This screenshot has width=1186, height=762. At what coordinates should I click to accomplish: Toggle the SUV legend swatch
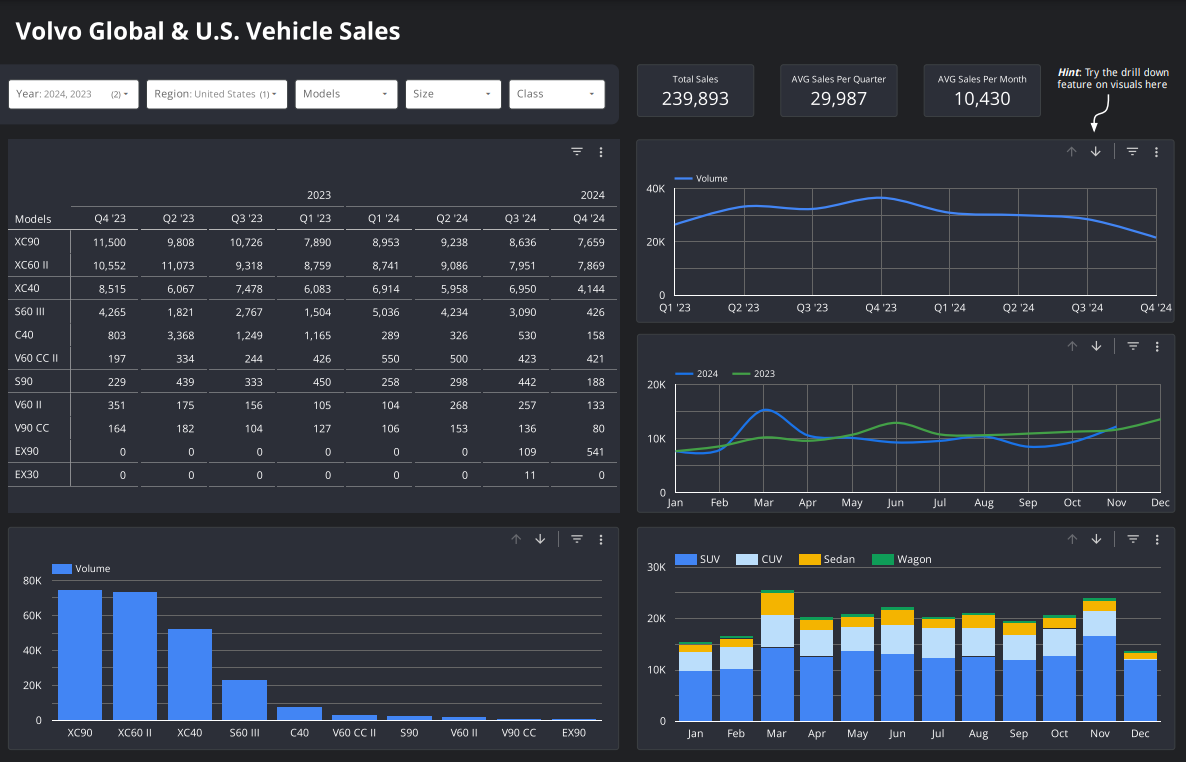tap(685, 560)
